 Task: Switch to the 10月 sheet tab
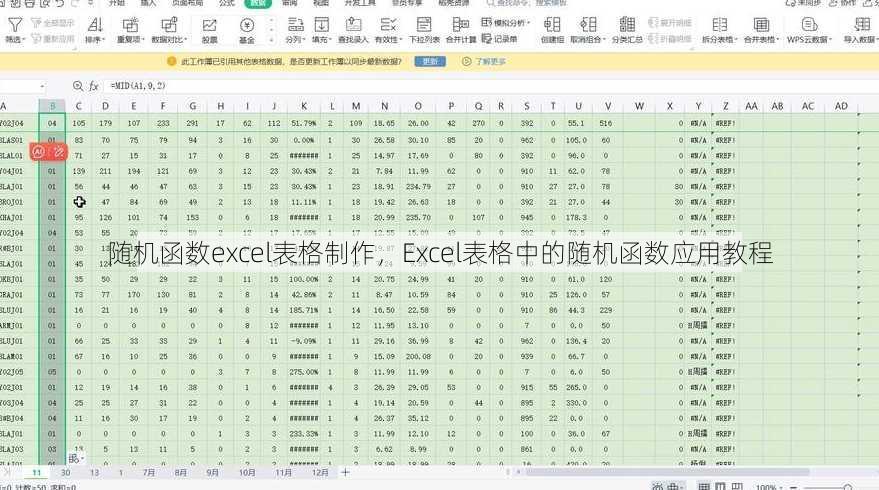(x=247, y=473)
